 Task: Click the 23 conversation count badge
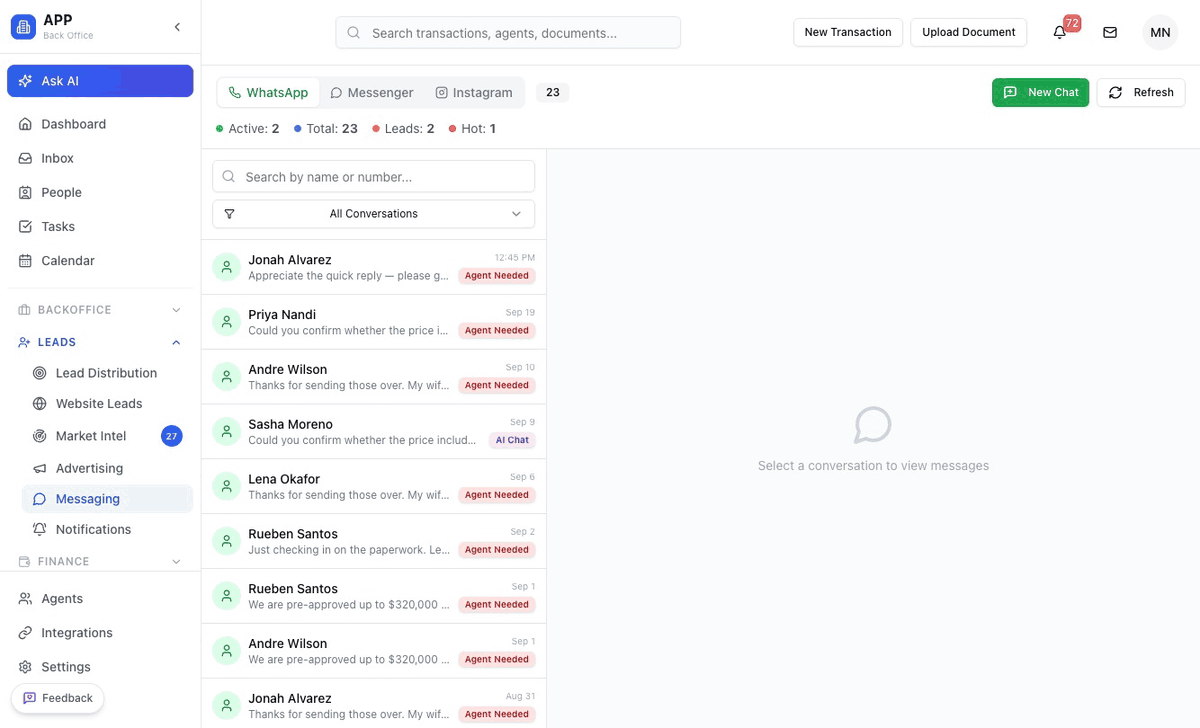tap(553, 92)
